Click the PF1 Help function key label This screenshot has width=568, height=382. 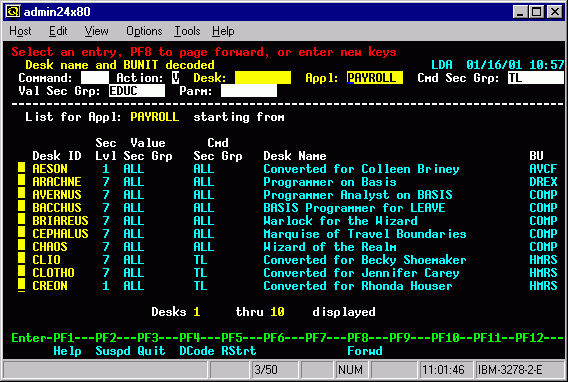pyautogui.click(x=67, y=351)
